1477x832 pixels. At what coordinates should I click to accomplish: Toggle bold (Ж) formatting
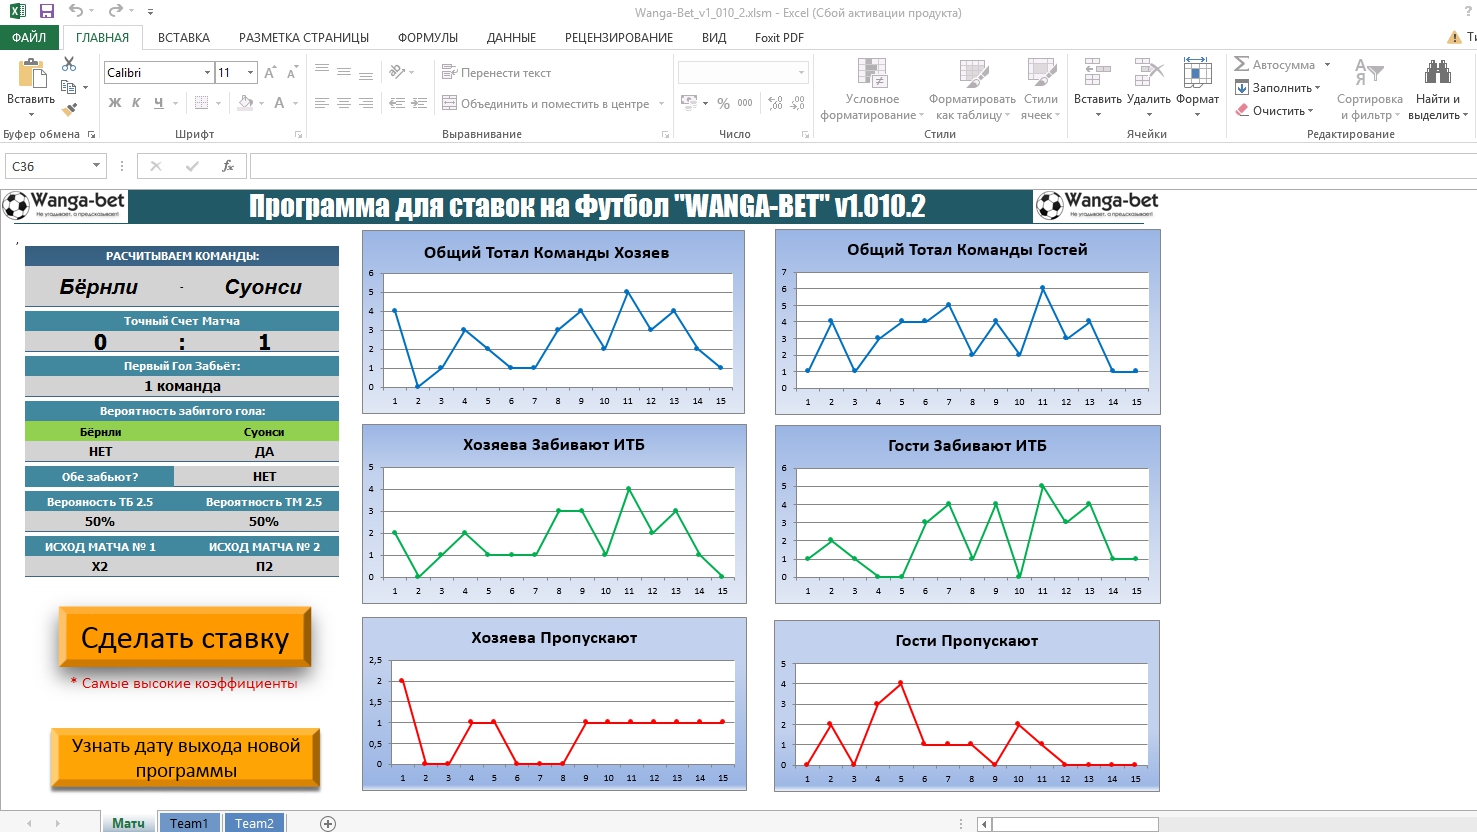coord(115,103)
